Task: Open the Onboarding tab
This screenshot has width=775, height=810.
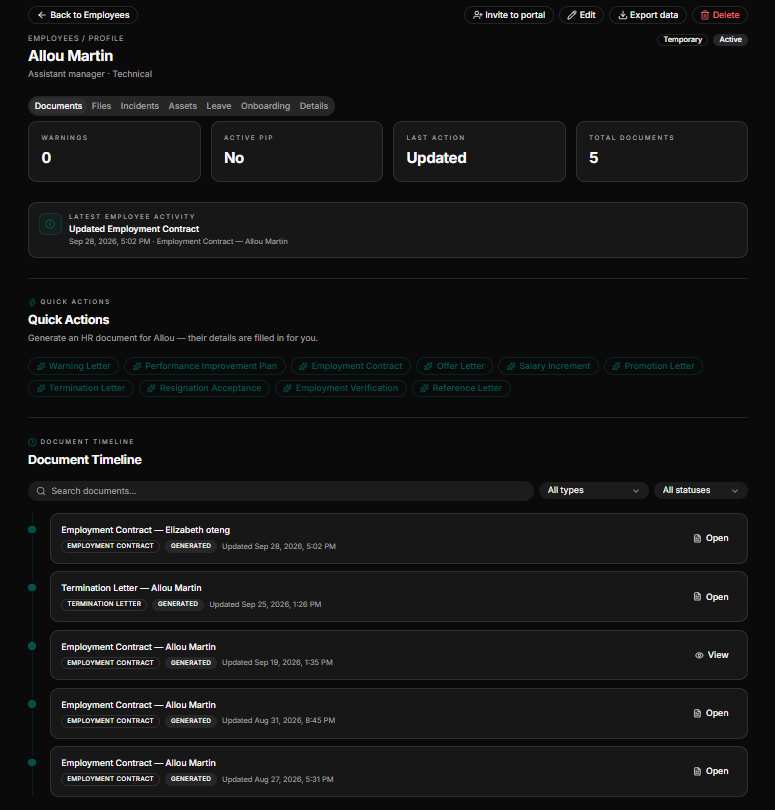Action: pos(265,106)
